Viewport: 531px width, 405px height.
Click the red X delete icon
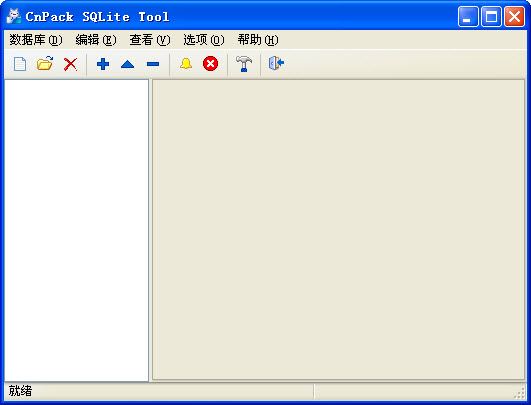[x=70, y=64]
